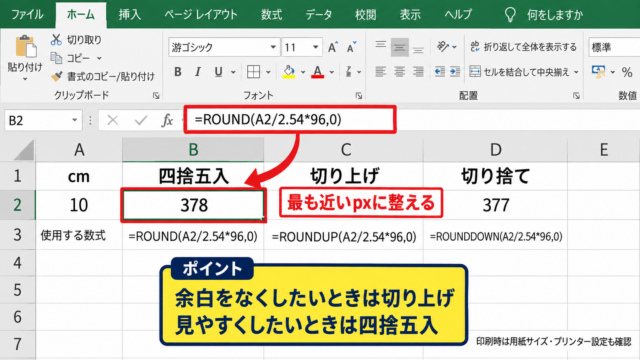
Task: Click the formula confirm checkmark icon
Action: pyautogui.click(x=141, y=120)
